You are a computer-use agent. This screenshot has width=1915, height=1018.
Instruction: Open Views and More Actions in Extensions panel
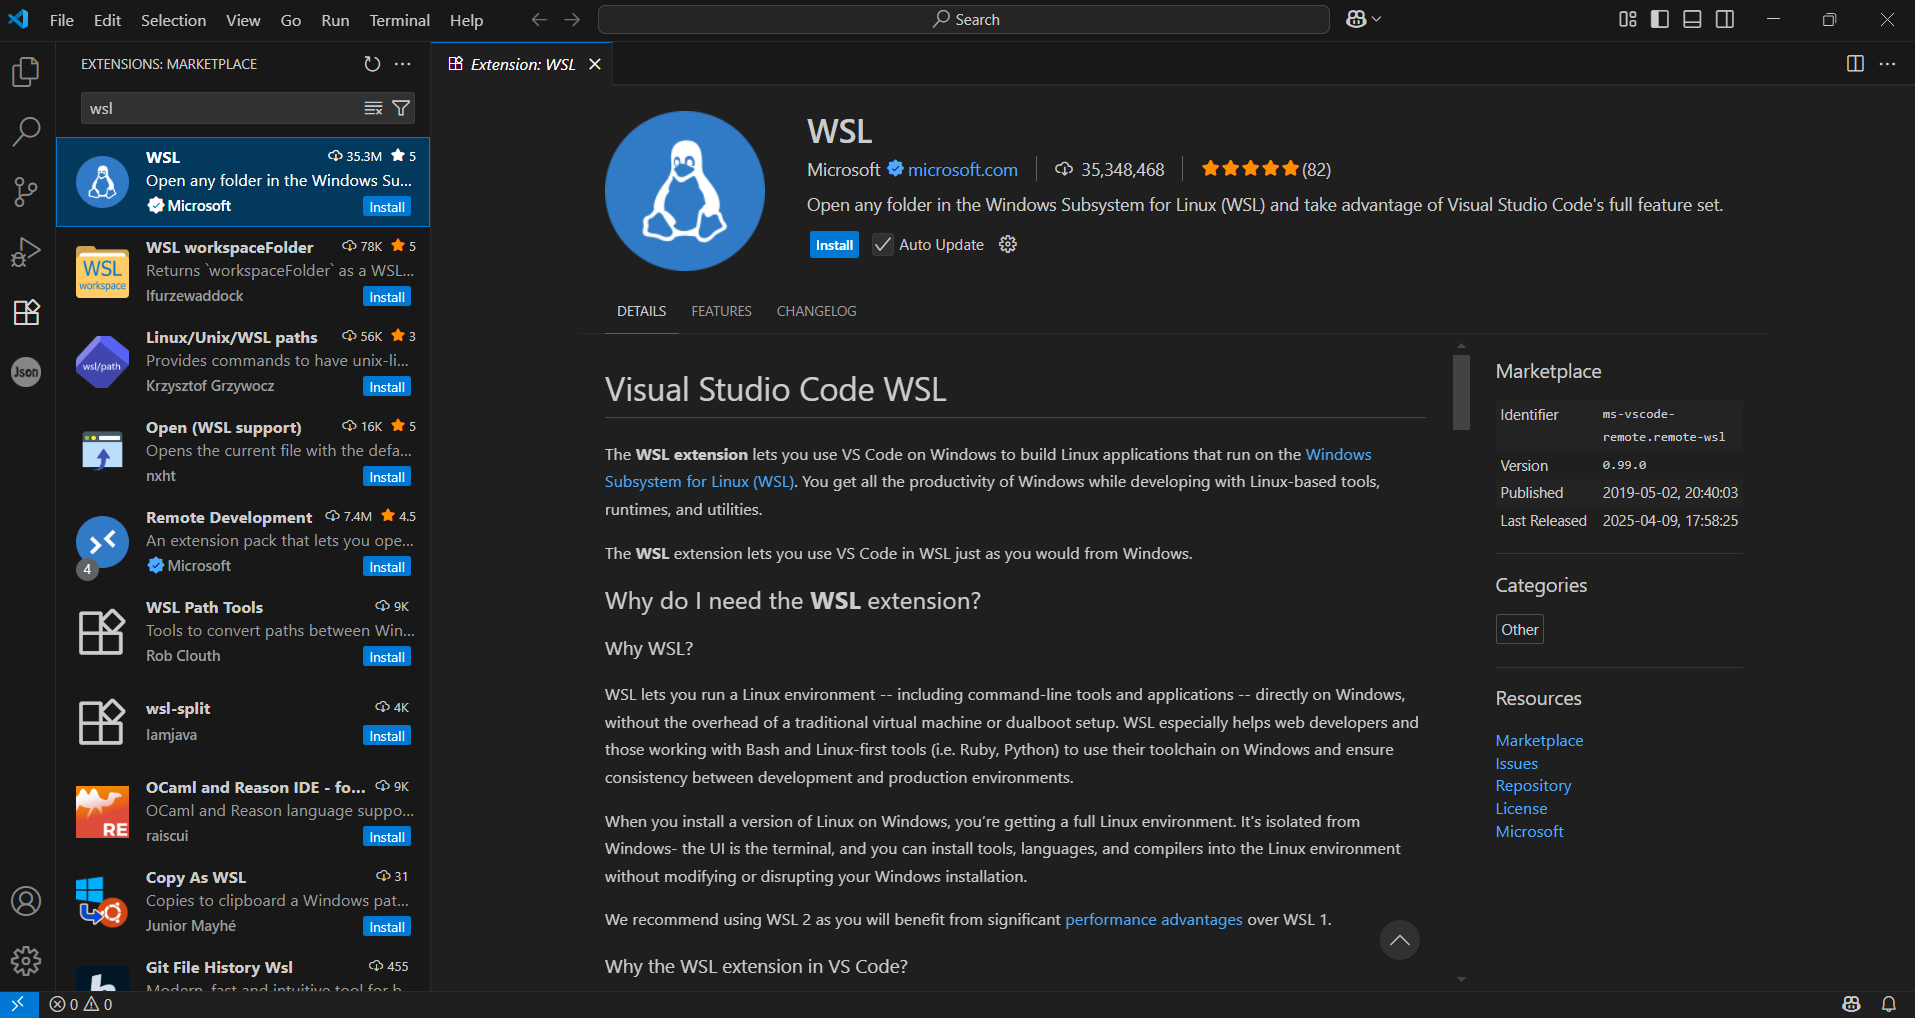(403, 64)
